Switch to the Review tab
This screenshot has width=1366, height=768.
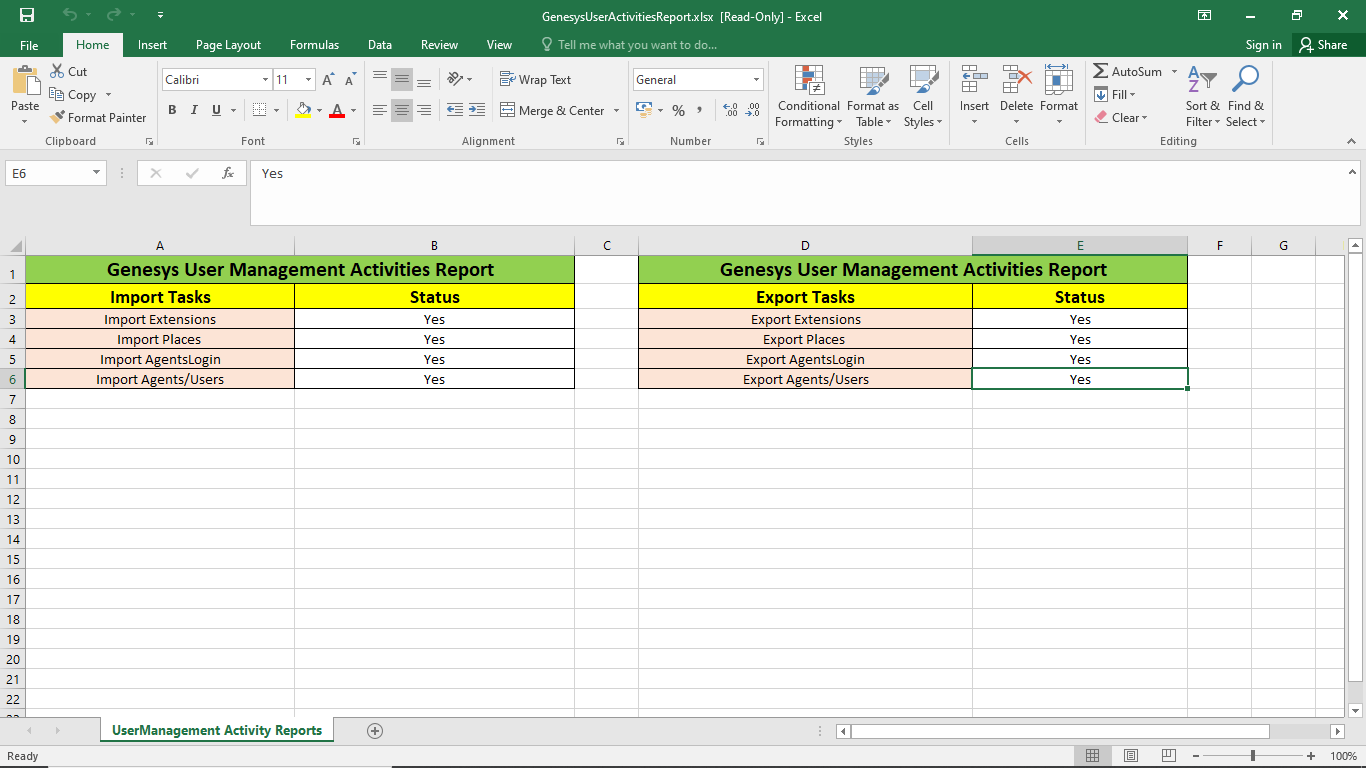tap(439, 45)
